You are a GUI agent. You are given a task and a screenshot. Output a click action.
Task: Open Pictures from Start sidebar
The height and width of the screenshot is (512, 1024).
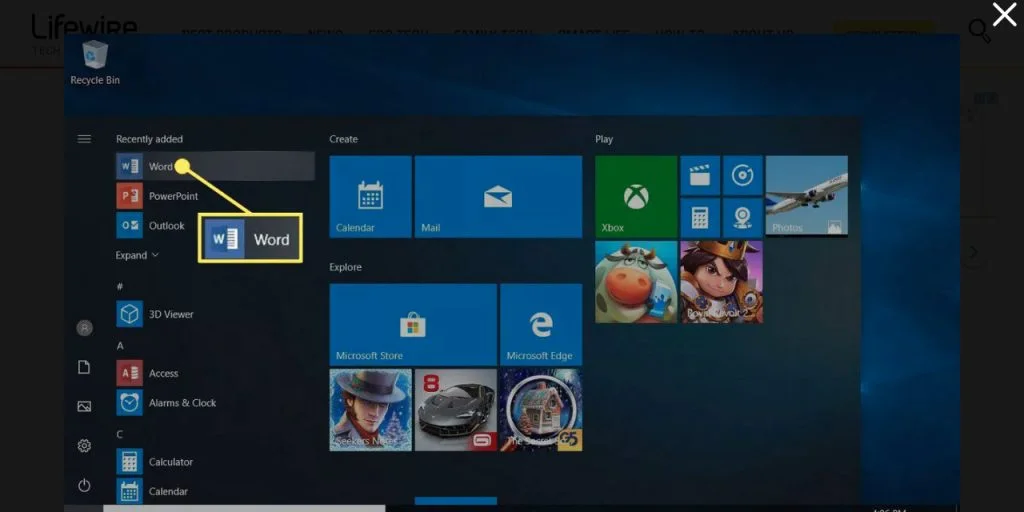tap(84, 406)
